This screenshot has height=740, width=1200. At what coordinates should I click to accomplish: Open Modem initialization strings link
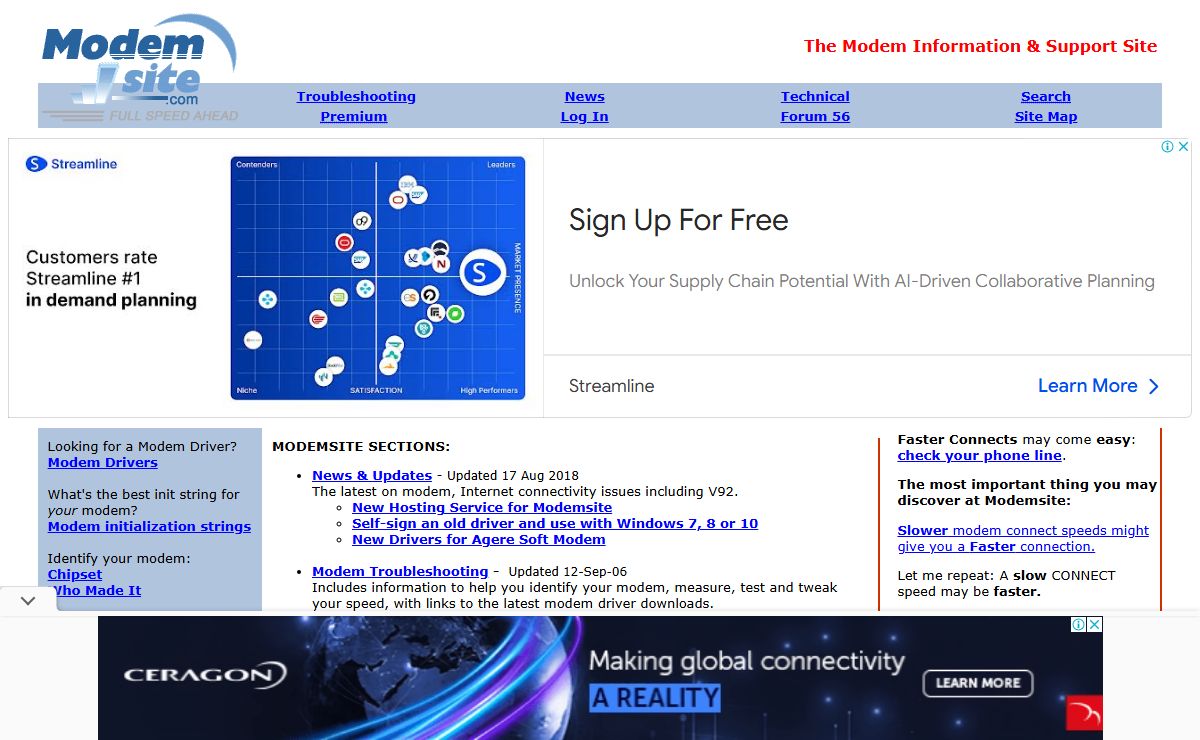click(149, 527)
